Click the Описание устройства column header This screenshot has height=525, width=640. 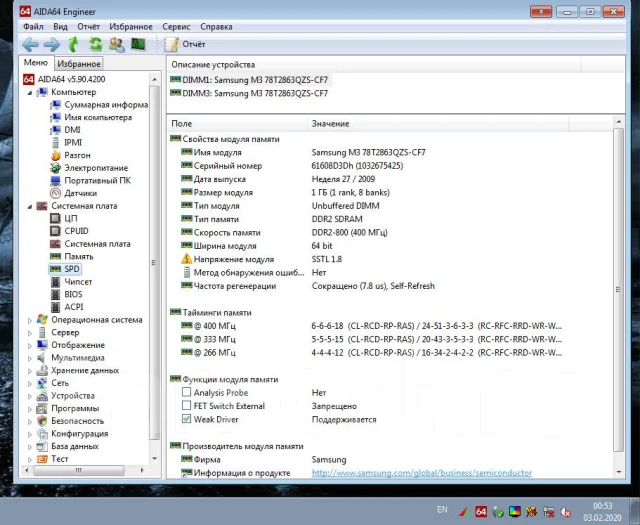374,65
